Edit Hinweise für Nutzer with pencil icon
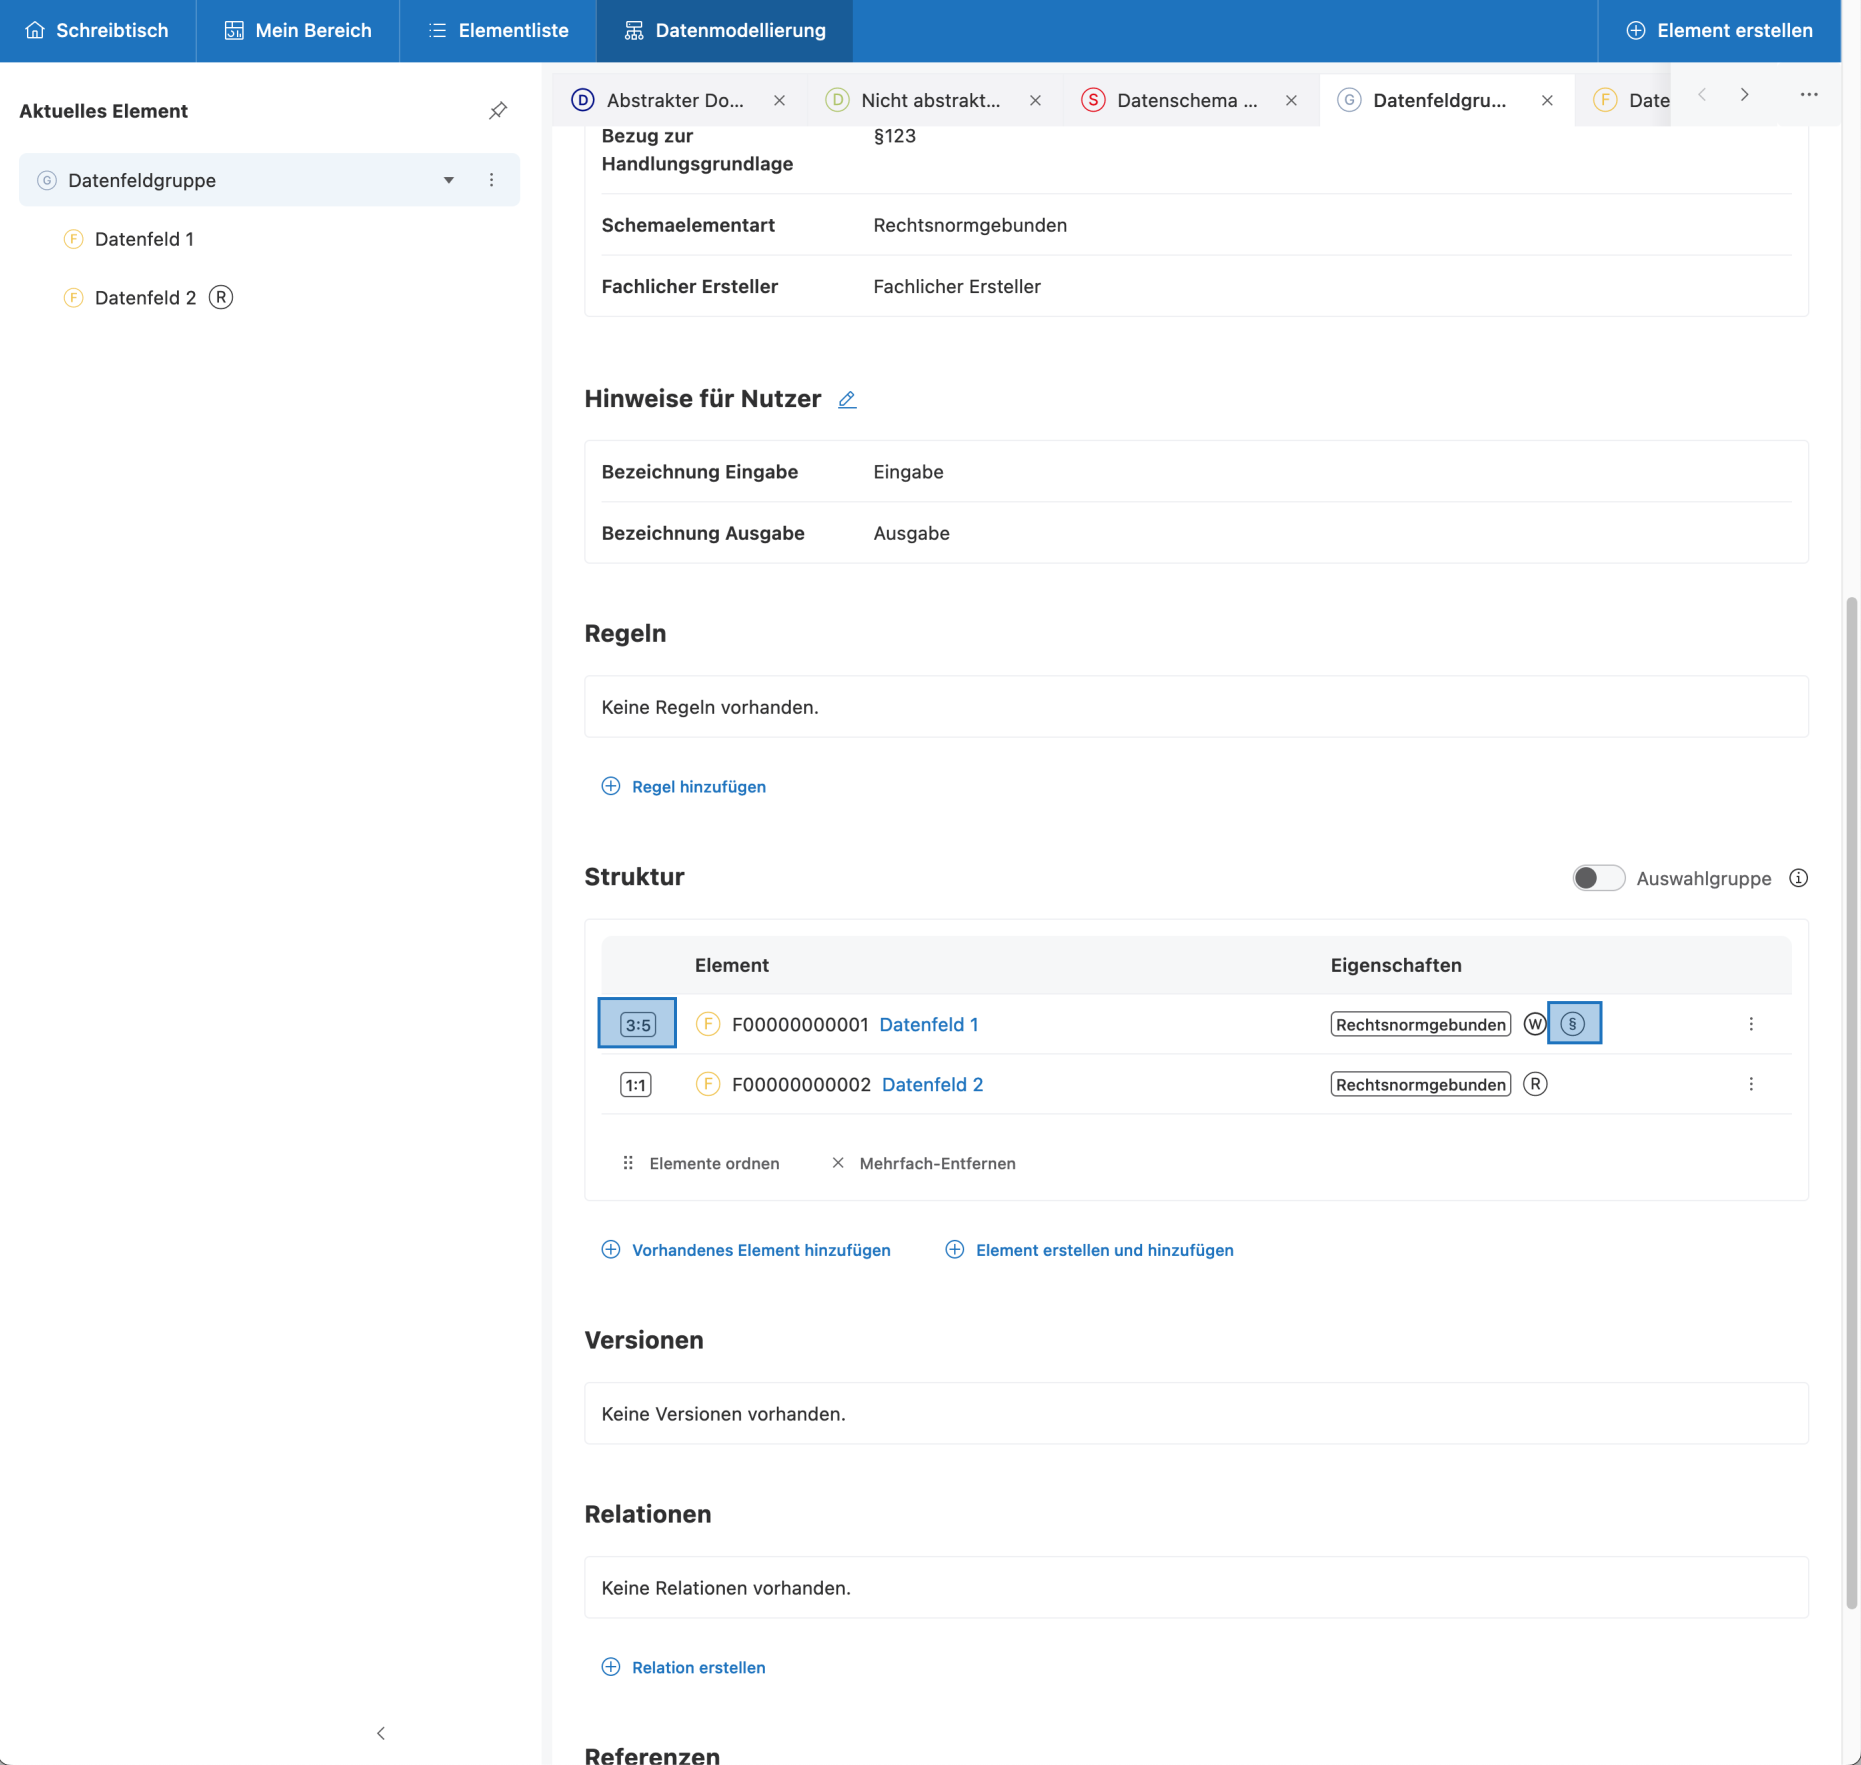1861x1765 pixels. pyautogui.click(x=847, y=400)
